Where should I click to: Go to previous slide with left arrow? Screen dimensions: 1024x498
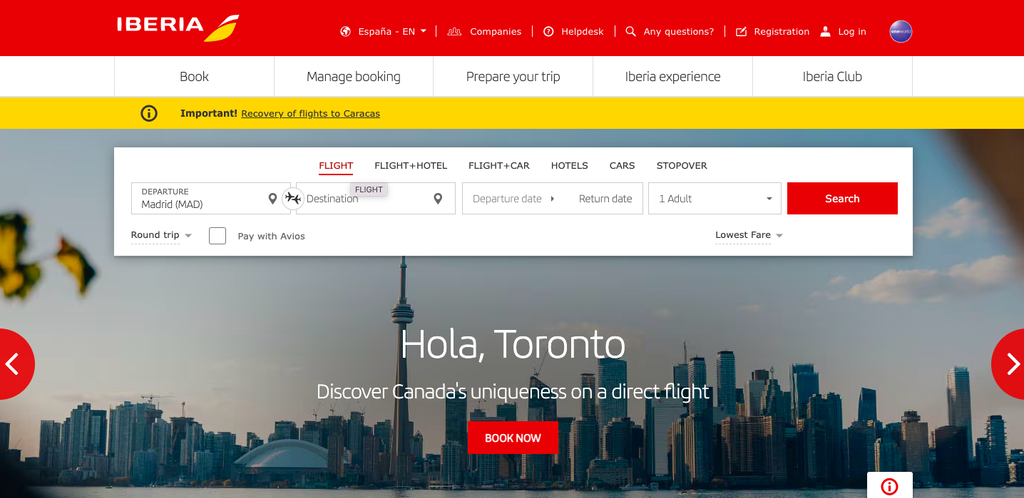pyautogui.click(x=14, y=364)
